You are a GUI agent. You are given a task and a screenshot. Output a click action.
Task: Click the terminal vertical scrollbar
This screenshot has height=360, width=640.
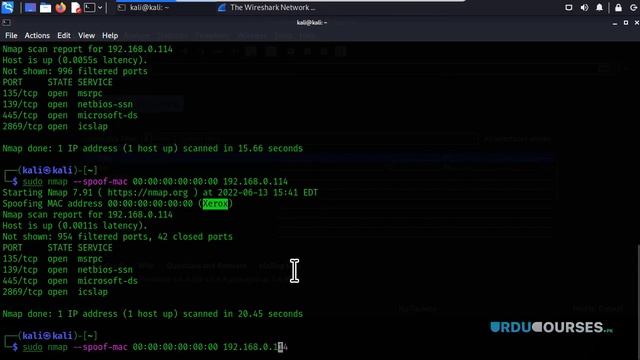coord(638,301)
